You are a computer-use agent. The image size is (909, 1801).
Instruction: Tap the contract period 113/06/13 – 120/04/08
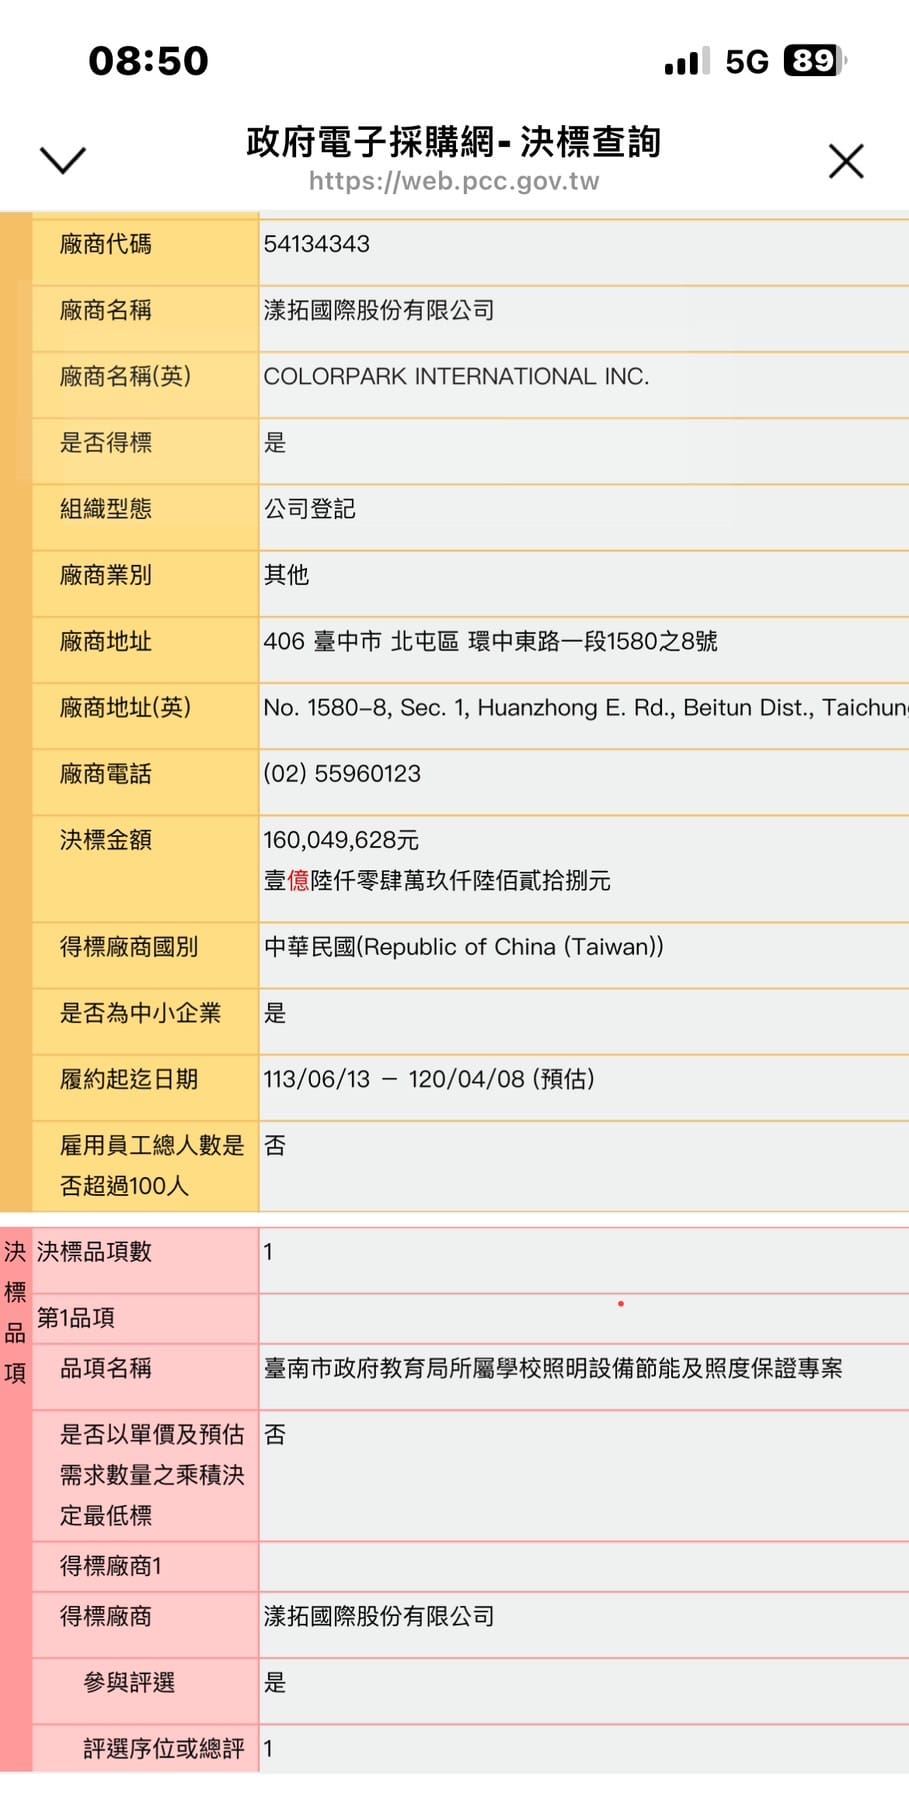[429, 1080]
